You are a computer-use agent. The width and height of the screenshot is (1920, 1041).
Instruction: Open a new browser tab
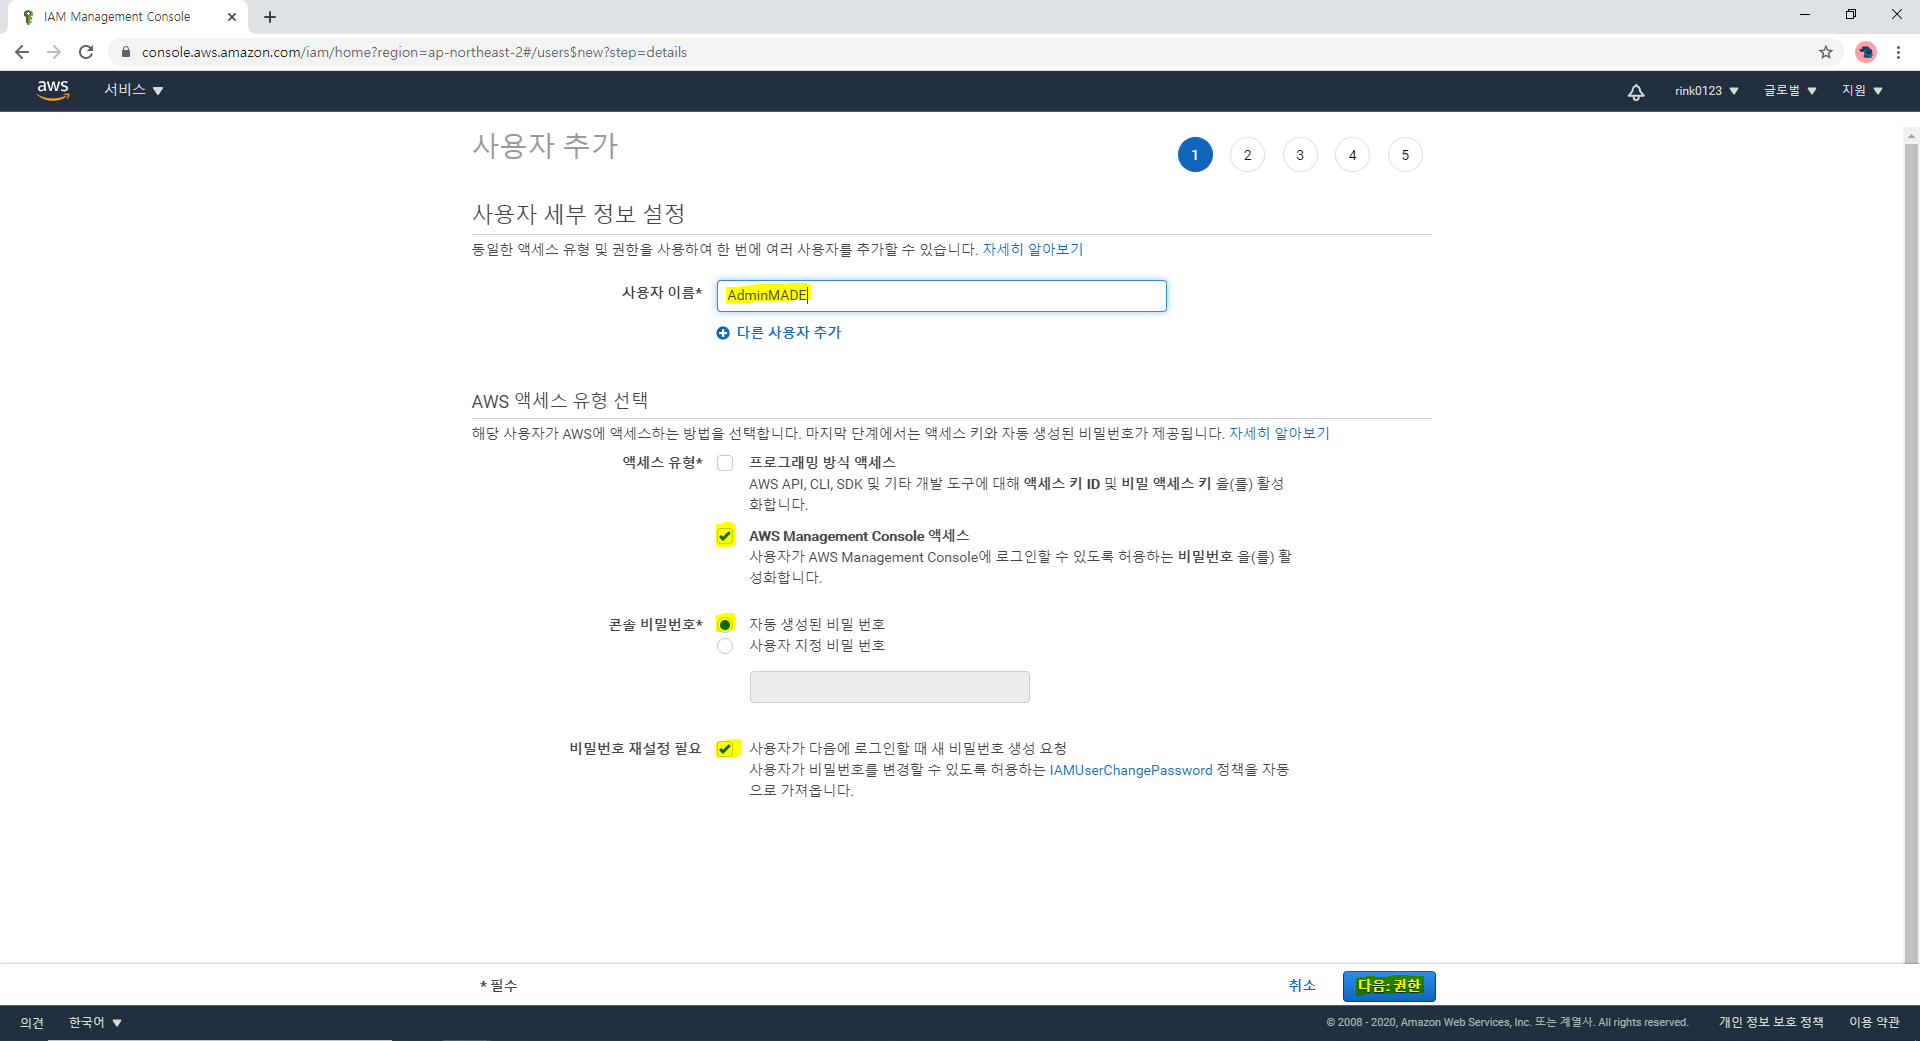(270, 17)
